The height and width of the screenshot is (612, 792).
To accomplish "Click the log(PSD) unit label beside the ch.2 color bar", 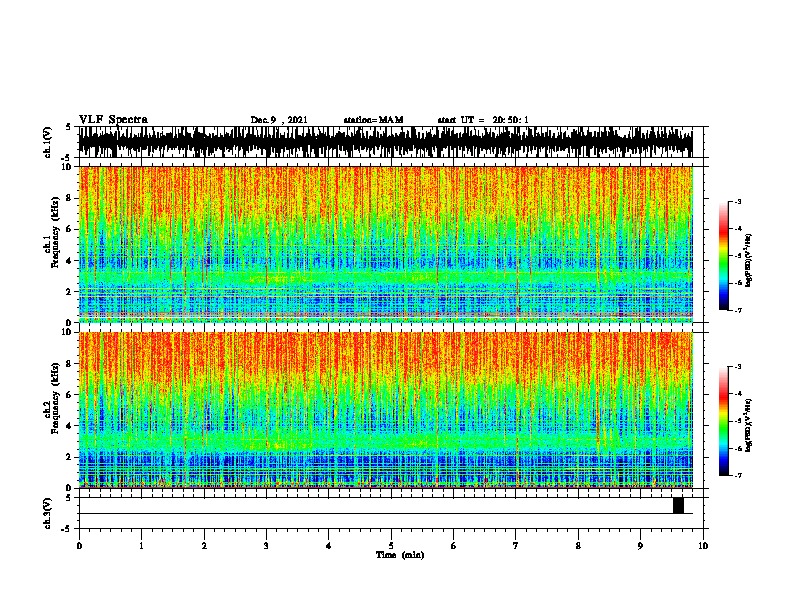I will point(749,425).
